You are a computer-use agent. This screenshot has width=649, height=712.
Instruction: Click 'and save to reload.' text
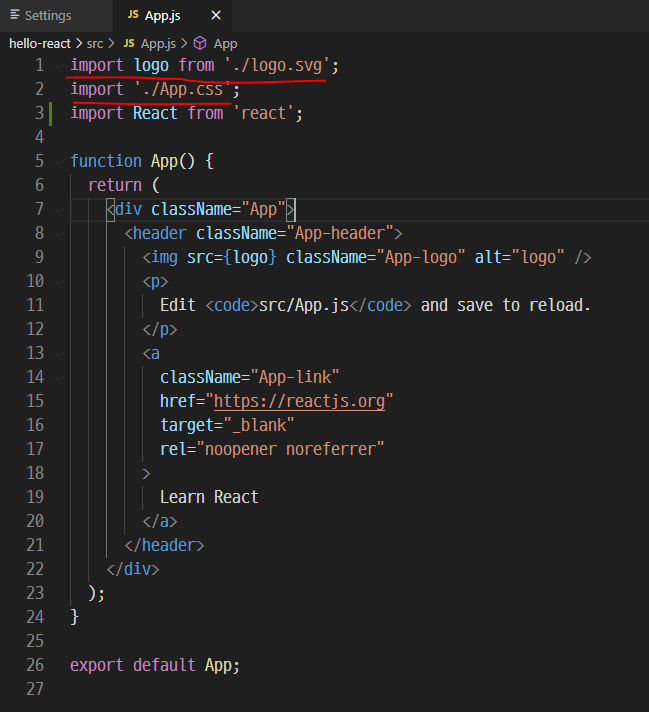click(x=505, y=305)
